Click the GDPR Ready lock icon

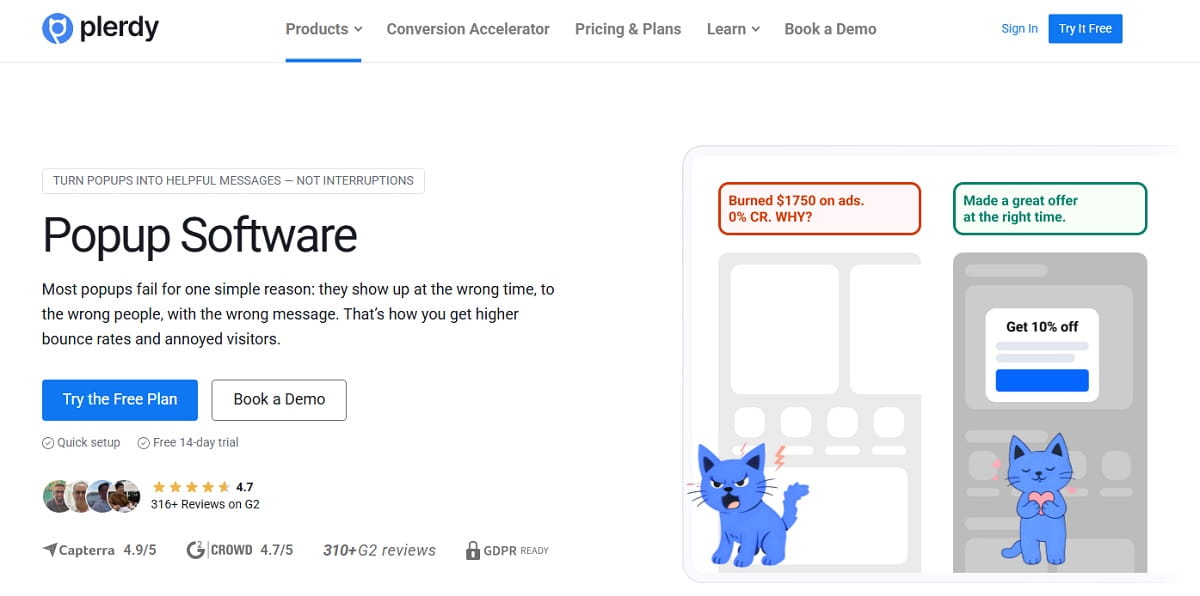pyautogui.click(x=473, y=549)
